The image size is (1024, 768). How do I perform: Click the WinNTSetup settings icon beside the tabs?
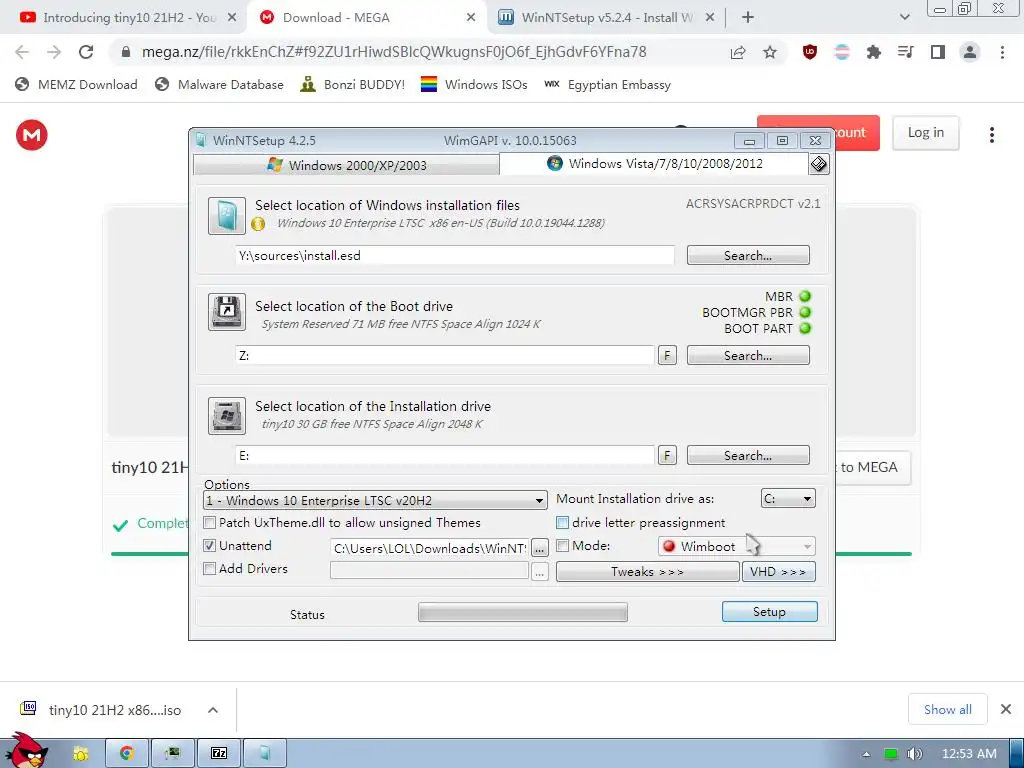[x=818, y=164]
